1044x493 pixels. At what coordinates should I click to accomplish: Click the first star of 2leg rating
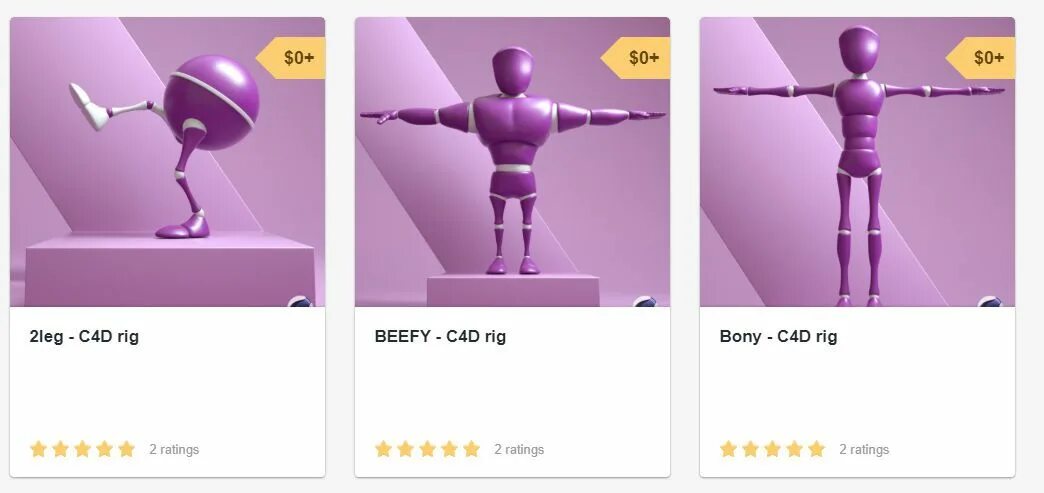[x=39, y=449]
